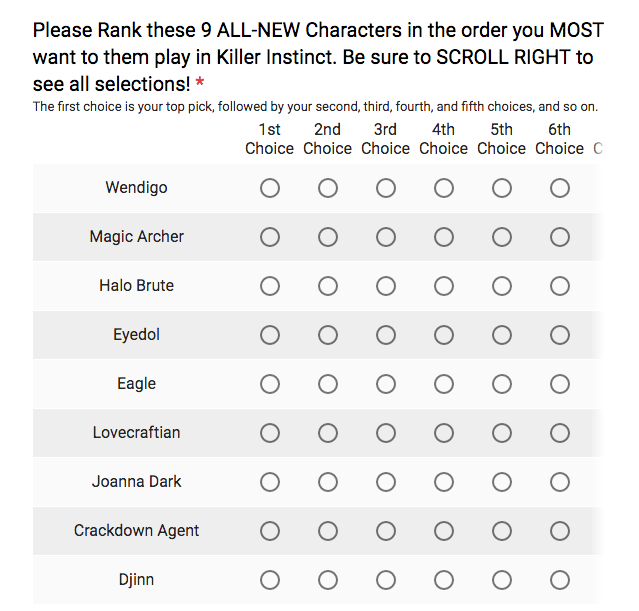Choose 4th Choice for Djinn
The width and height of the screenshot is (639, 611).
click(444, 580)
